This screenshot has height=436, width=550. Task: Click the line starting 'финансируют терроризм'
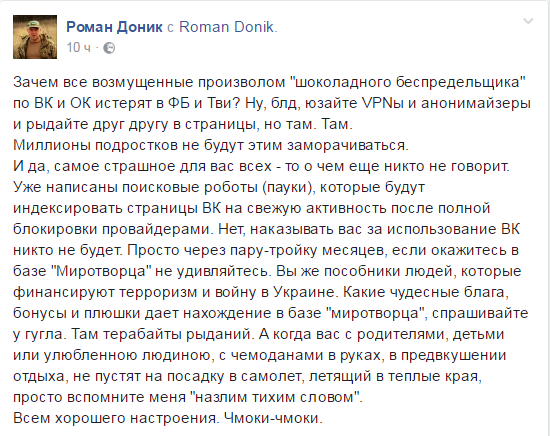coord(261,292)
